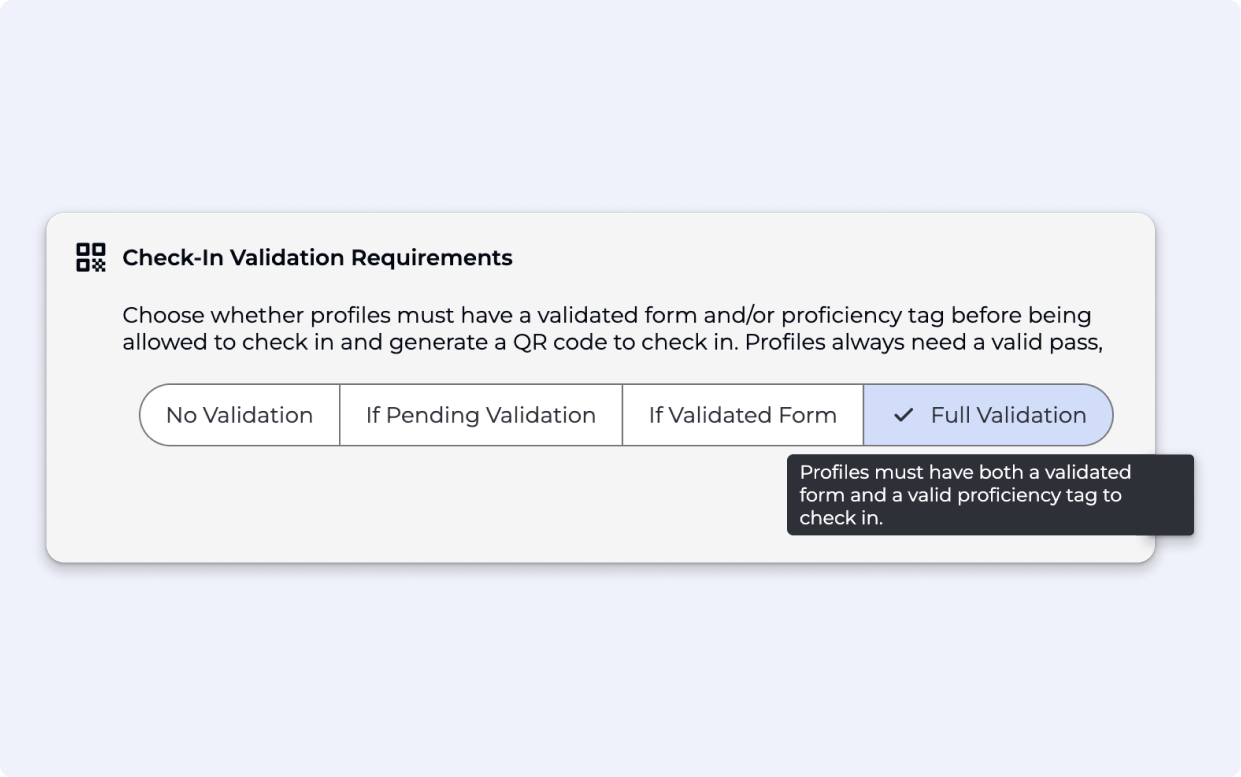Click the Check-In Validation Requirements heading
The height and width of the screenshot is (777, 1241).
317,258
